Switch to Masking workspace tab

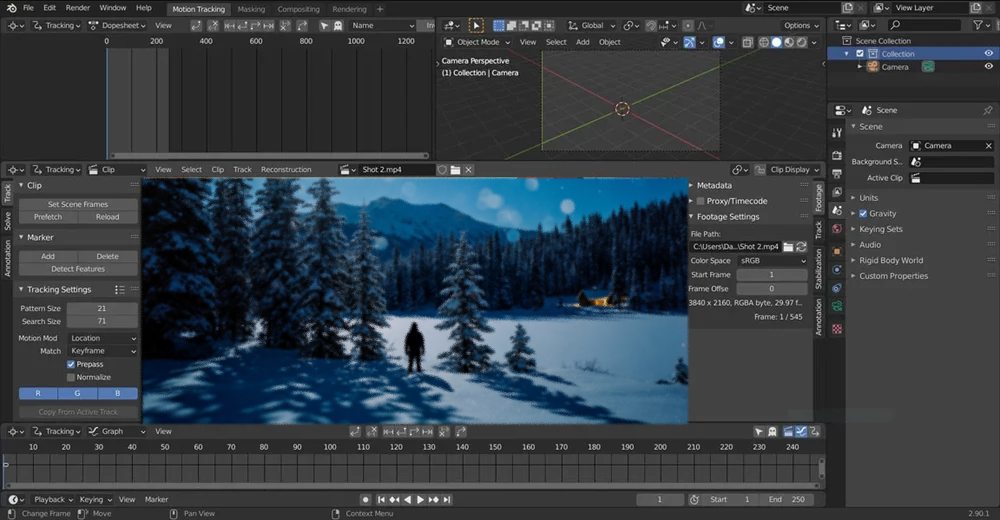251,9
